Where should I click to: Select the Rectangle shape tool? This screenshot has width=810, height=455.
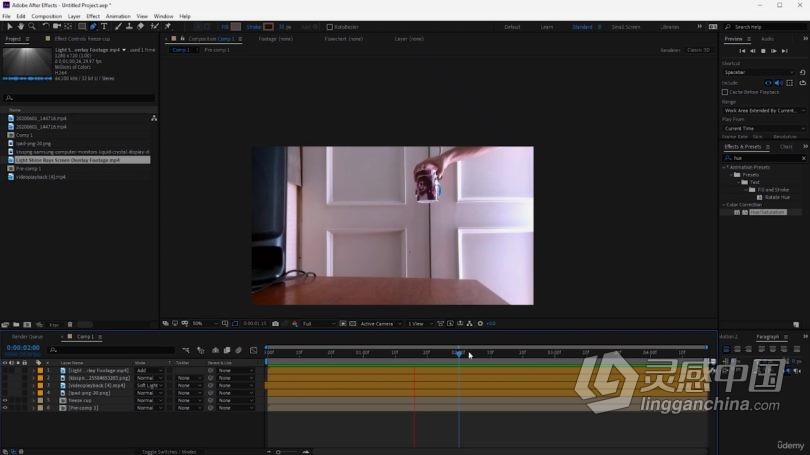pyautogui.click(x=82, y=26)
